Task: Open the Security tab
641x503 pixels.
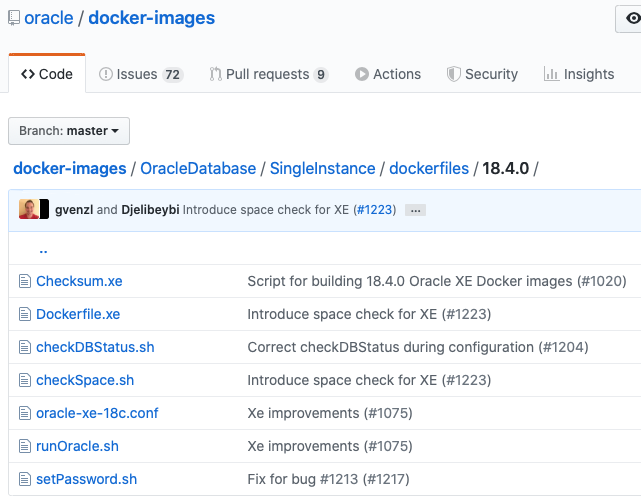Action: pyautogui.click(x=482, y=74)
